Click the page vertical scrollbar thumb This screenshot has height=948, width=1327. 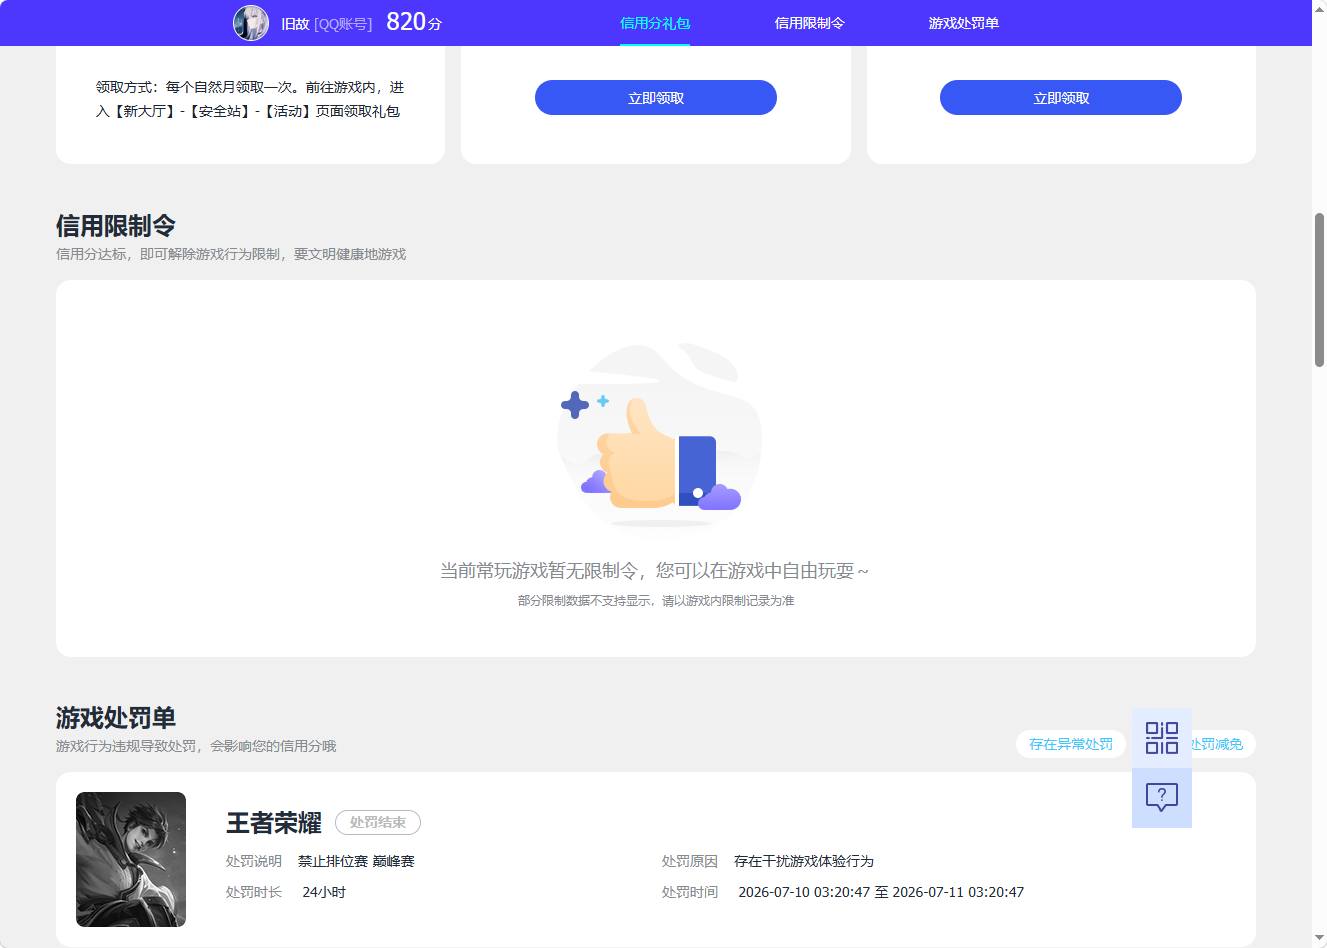click(1319, 290)
